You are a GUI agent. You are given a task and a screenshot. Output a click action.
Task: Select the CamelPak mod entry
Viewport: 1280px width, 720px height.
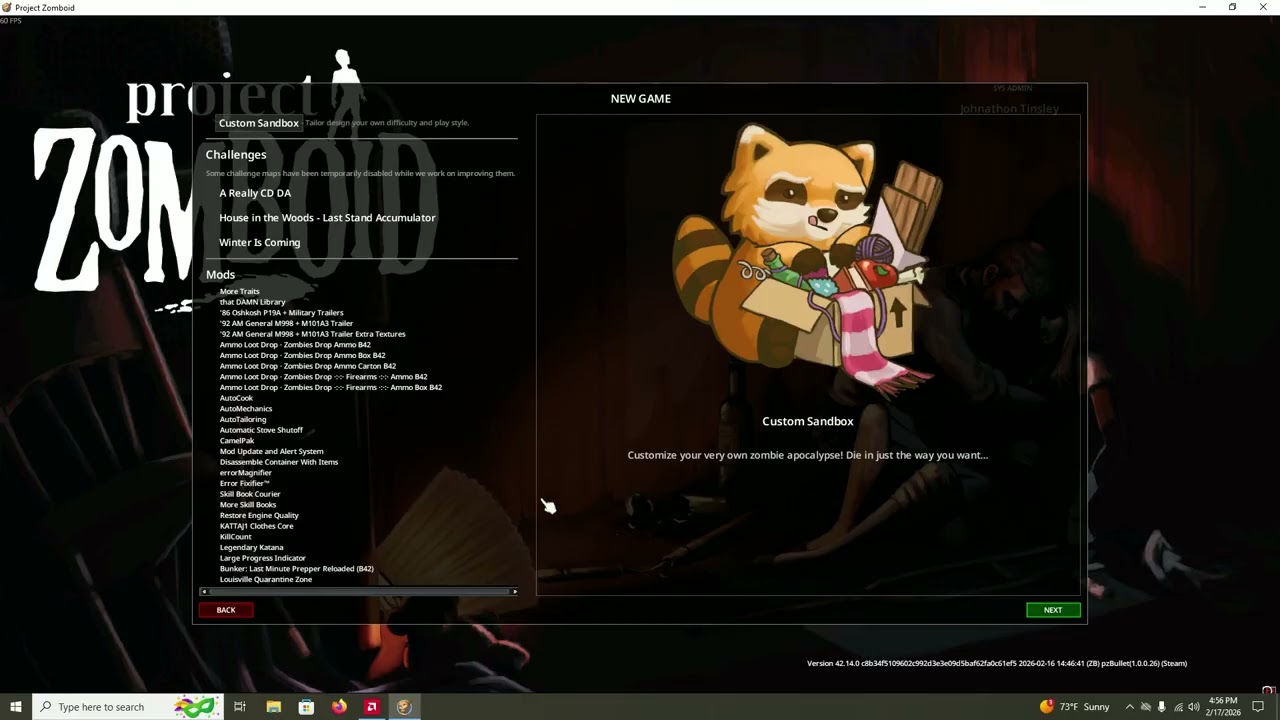pos(237,441)
